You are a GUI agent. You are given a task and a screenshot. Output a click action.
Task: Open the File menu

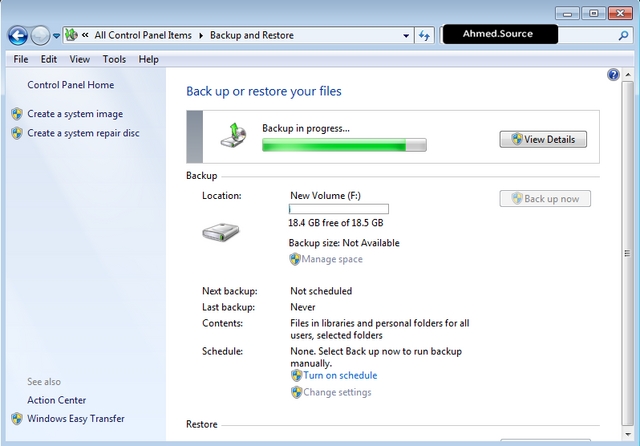[x=21, y=60]
